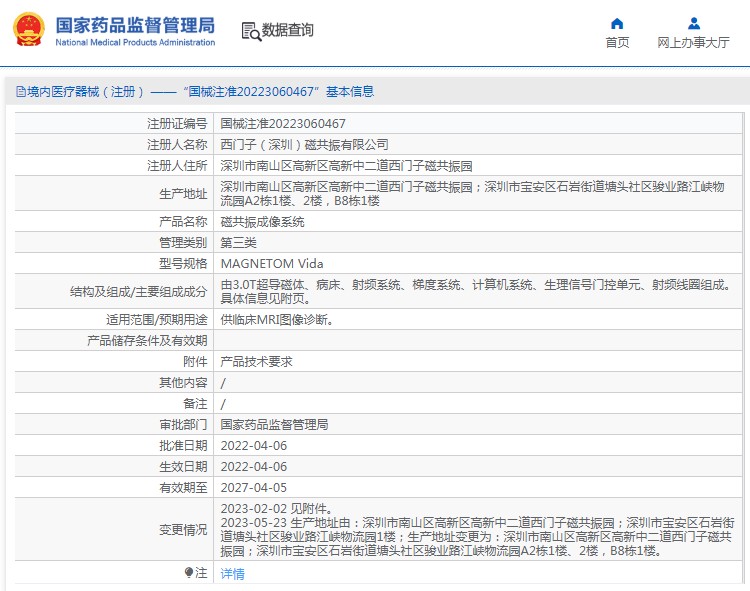Open the 首页 home link
This screenshot has height=591, width=750.
(617, 43)
